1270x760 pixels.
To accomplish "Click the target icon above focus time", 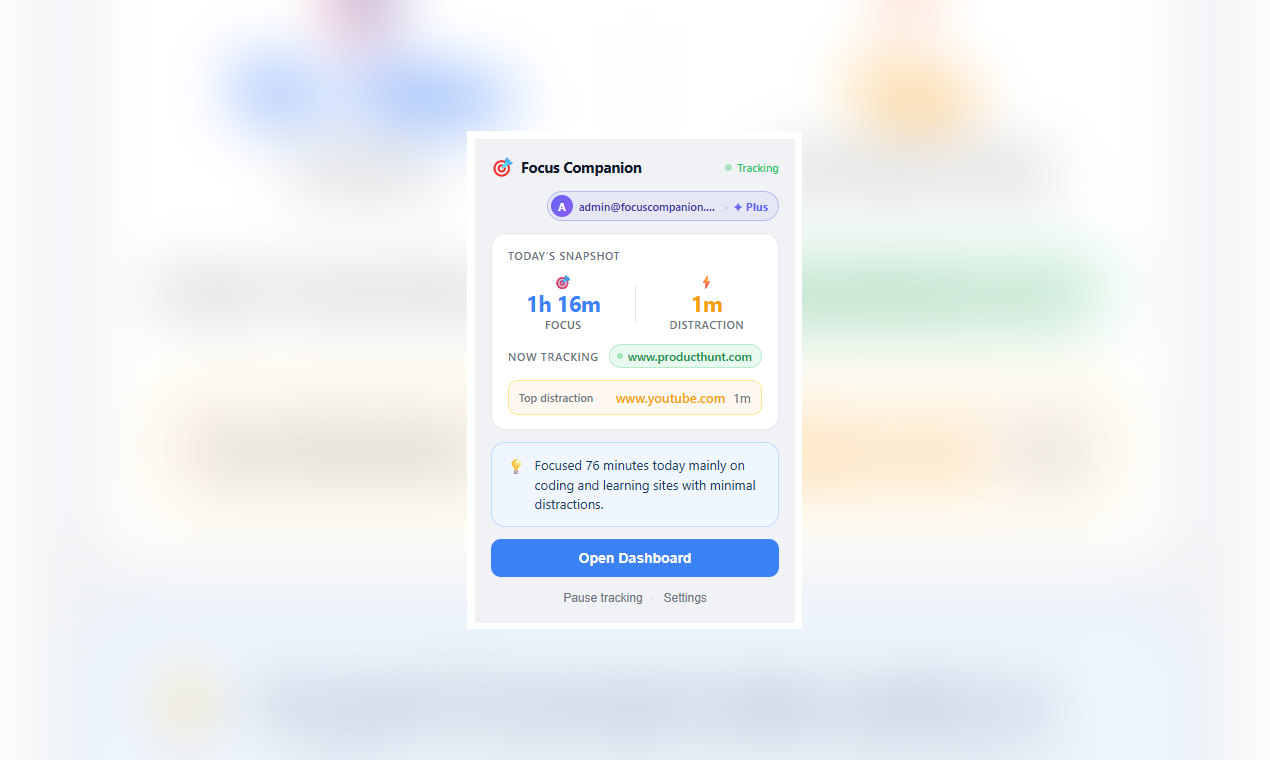I will 563,282.
